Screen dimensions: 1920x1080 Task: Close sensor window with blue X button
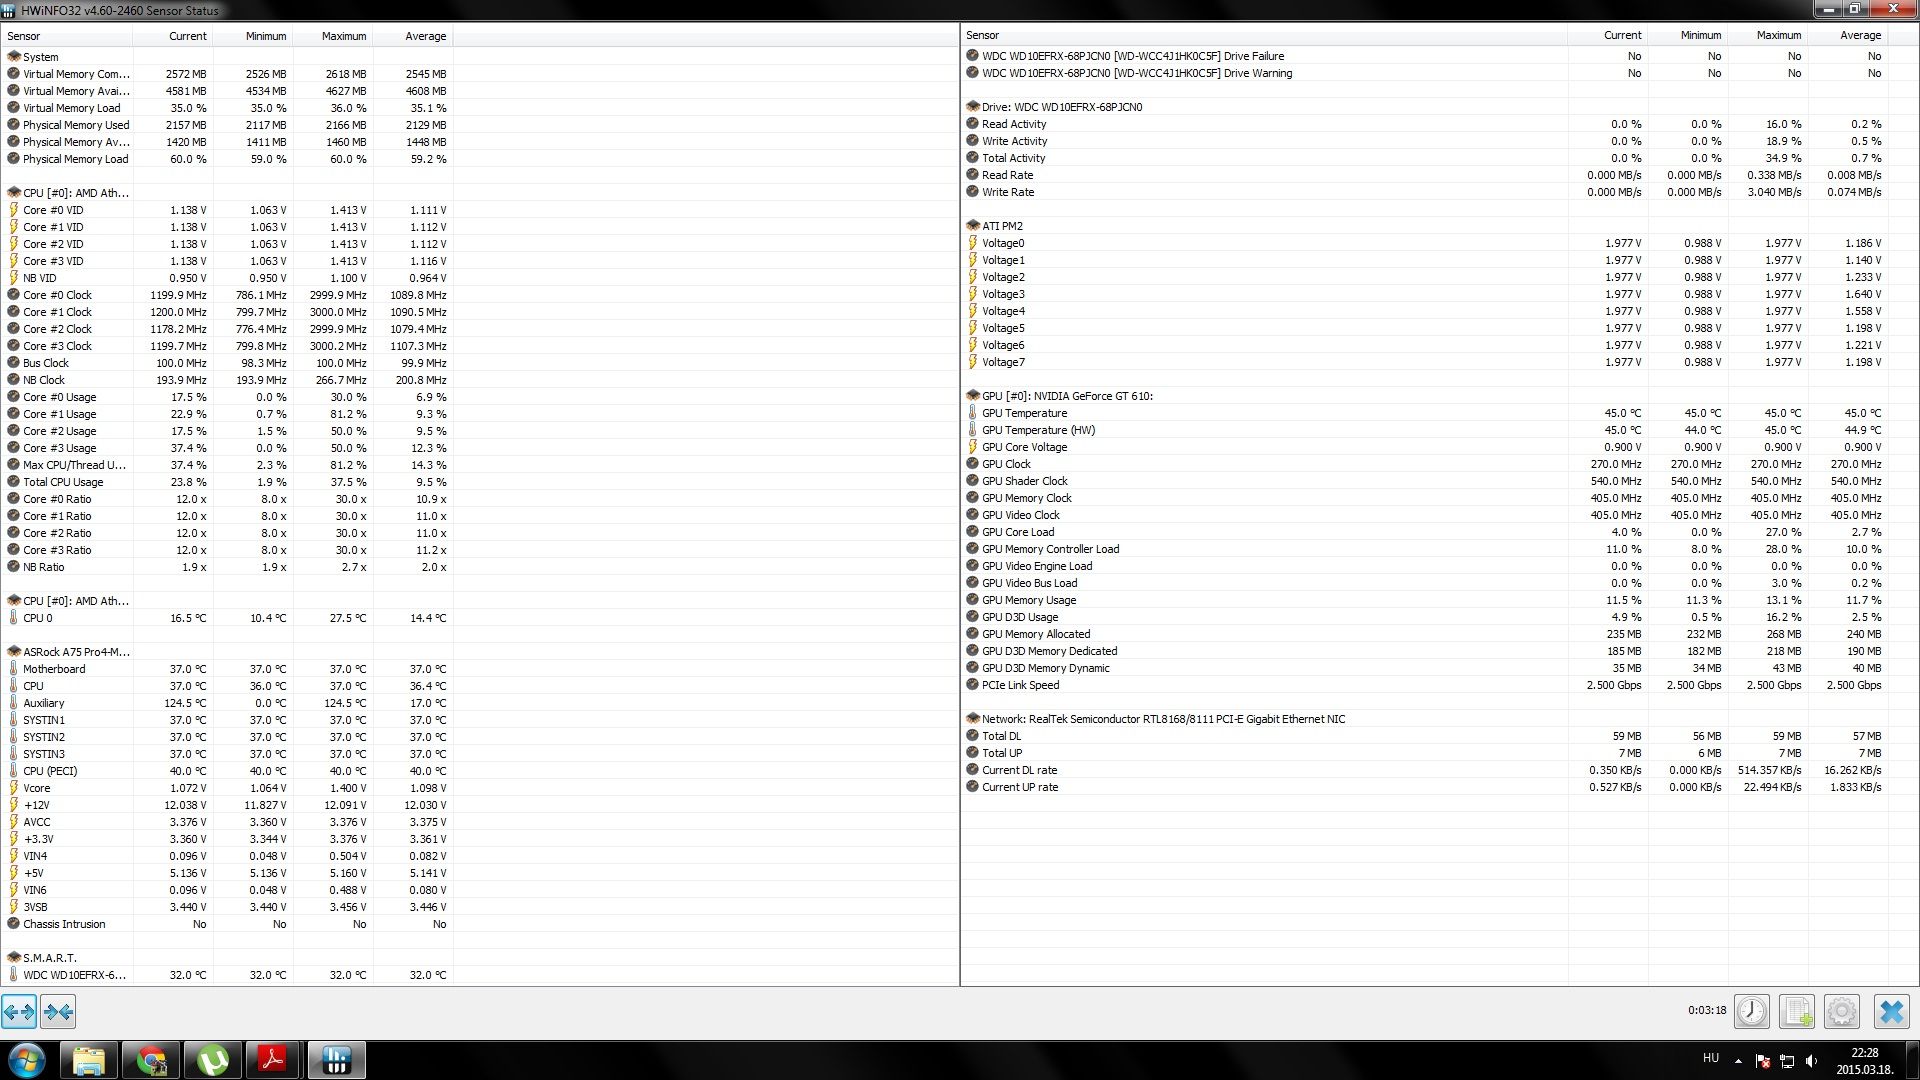click(1891, 1012)
